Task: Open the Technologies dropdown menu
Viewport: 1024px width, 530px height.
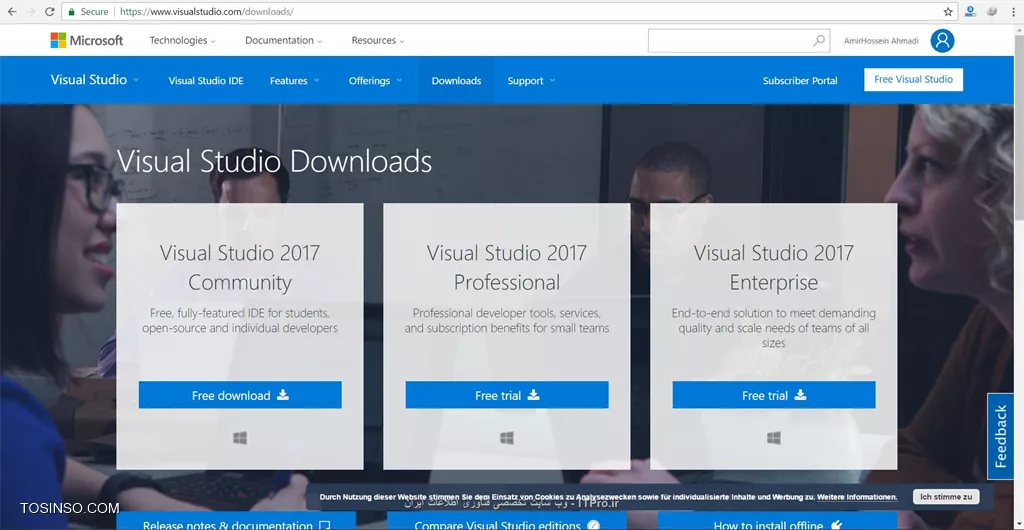Action: 182,40
